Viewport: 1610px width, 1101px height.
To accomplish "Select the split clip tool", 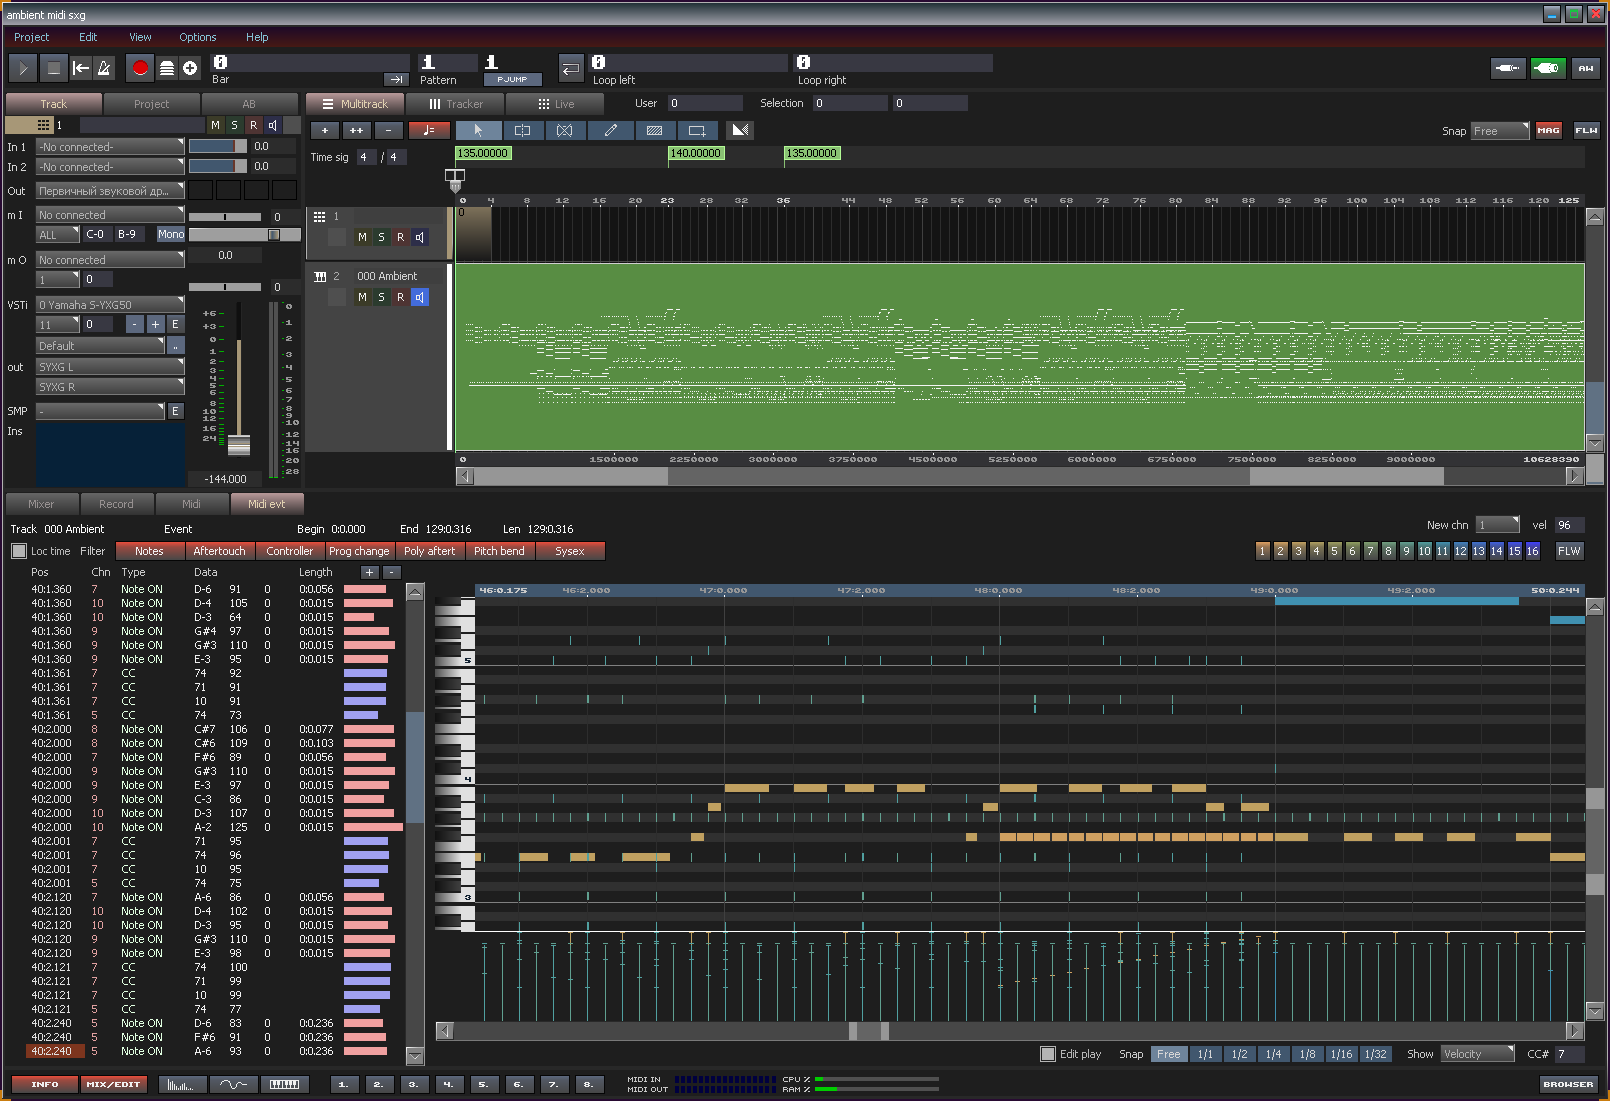I will [522, 130].
